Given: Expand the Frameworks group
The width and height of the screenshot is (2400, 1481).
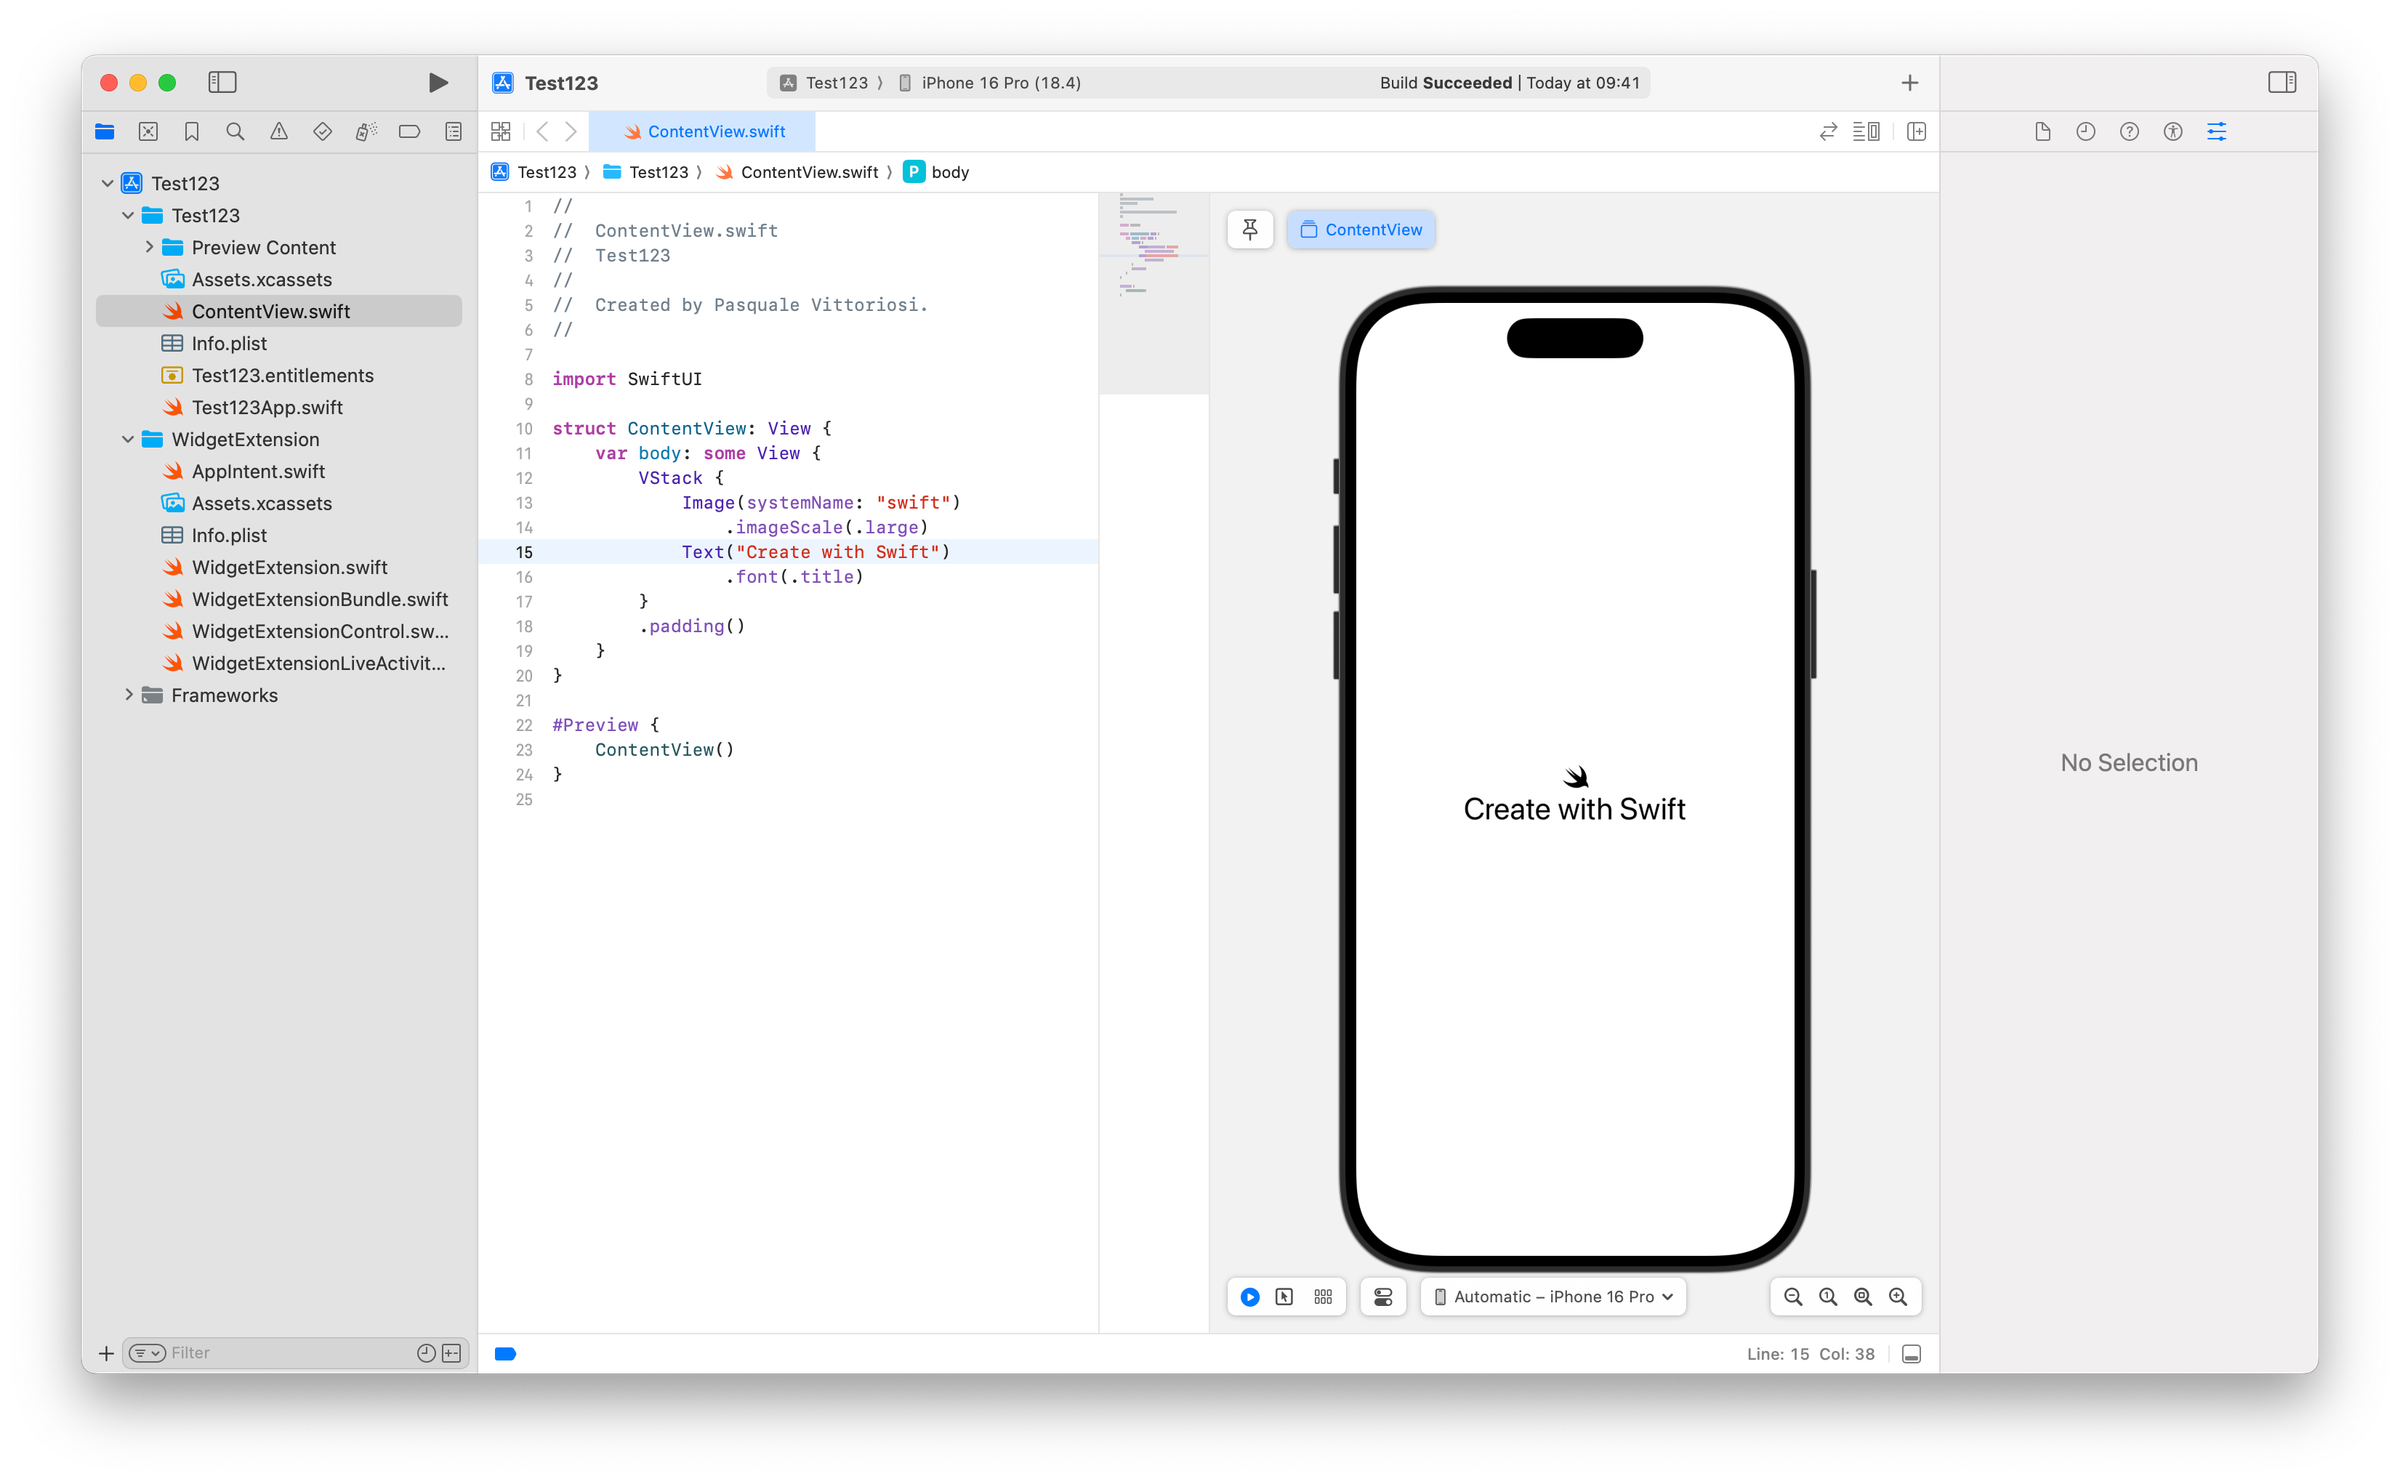Looking at the screenshot, I should [x=129, y=695].
